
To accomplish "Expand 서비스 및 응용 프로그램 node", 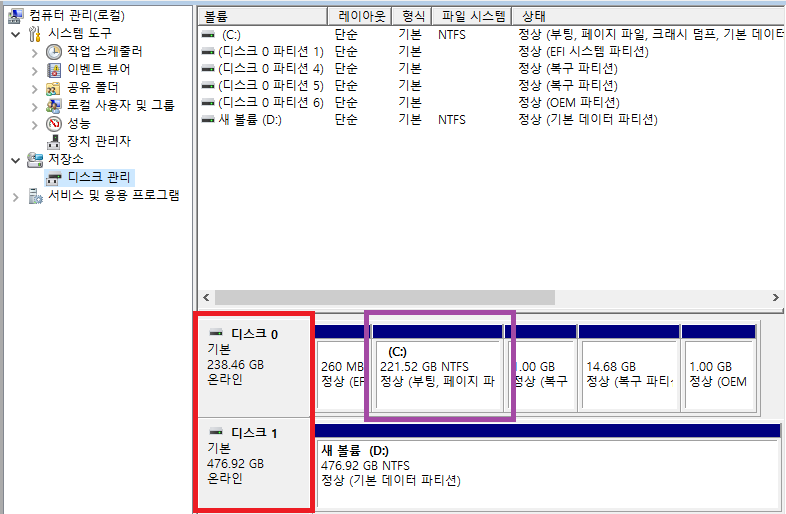I will pos(16,197).
